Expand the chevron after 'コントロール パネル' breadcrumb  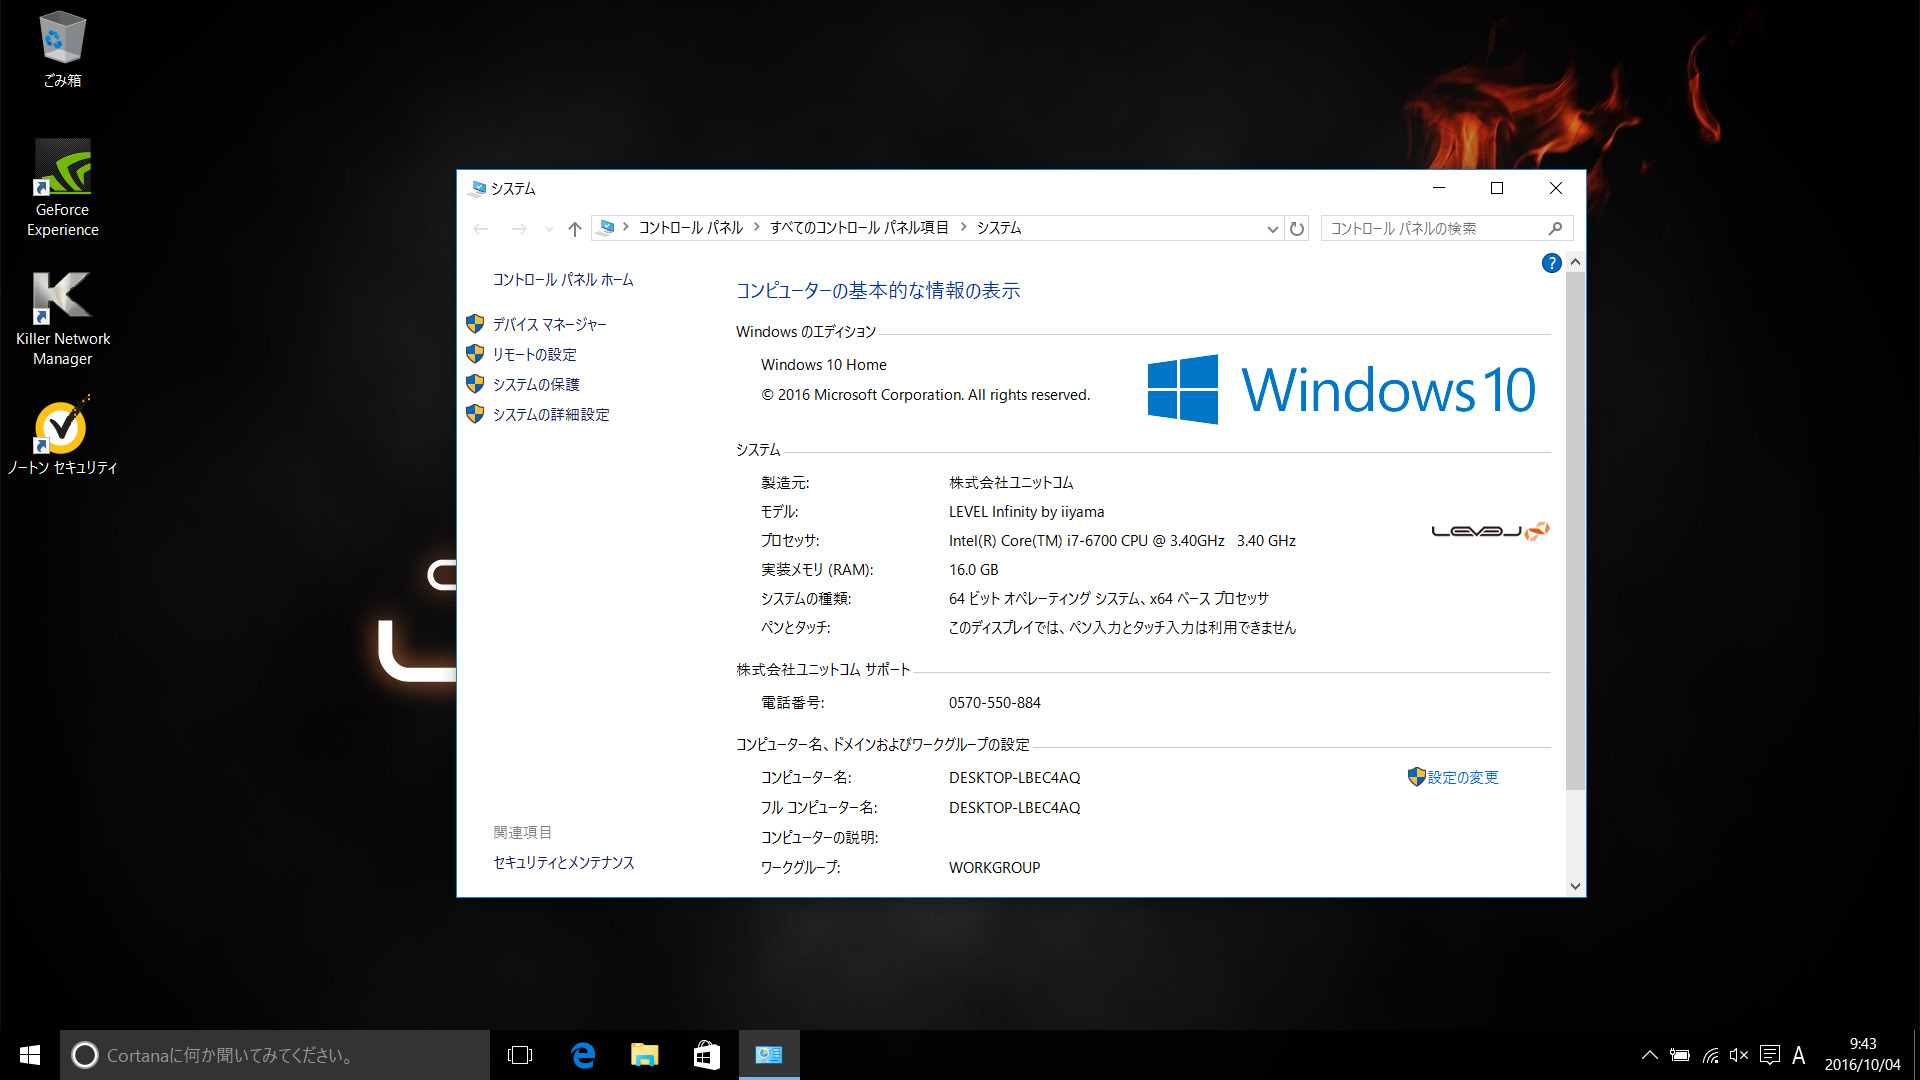(757, 228)
